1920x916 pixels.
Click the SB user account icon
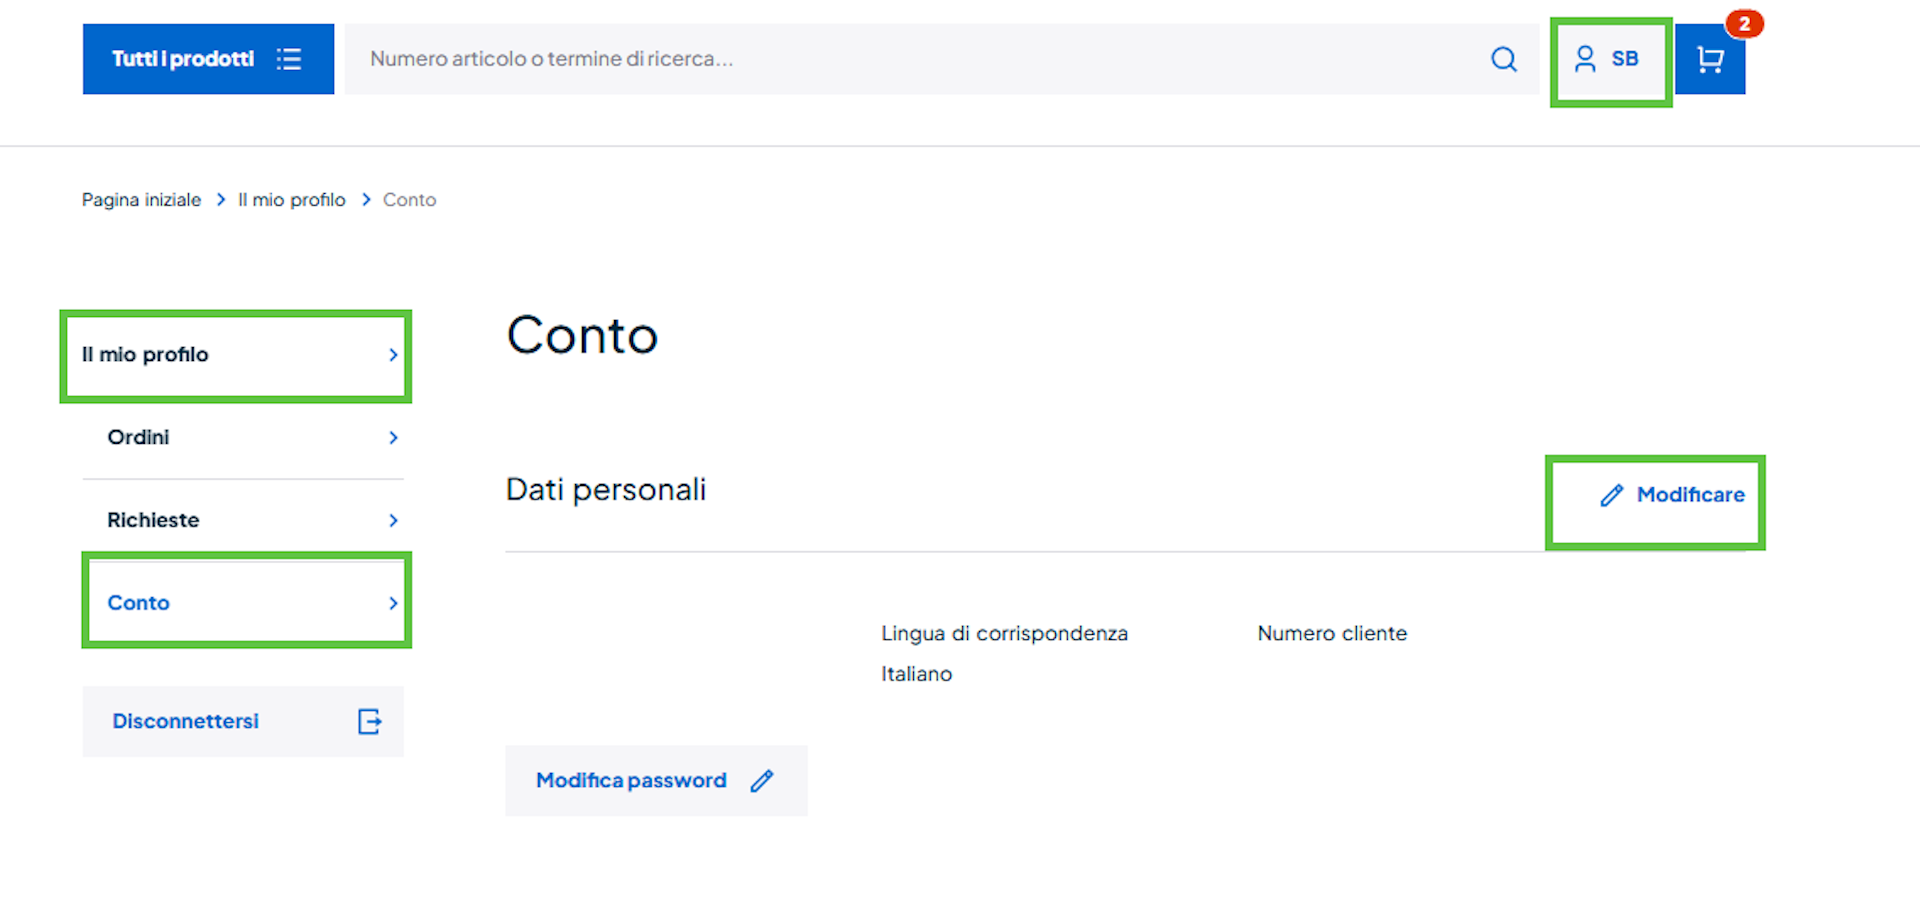(1585, 60)
